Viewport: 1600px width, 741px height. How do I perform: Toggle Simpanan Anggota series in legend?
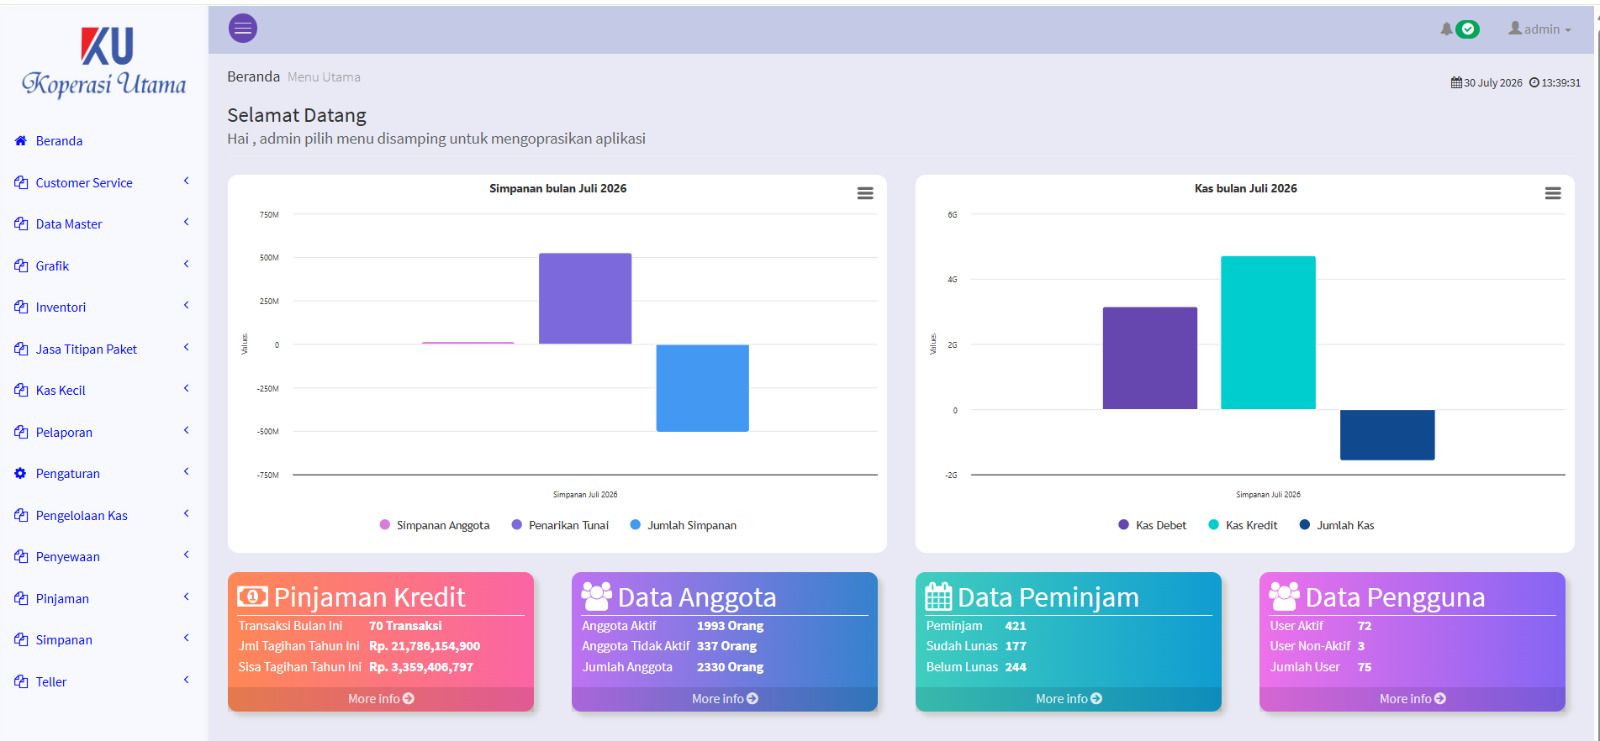[x=435, y=525]
